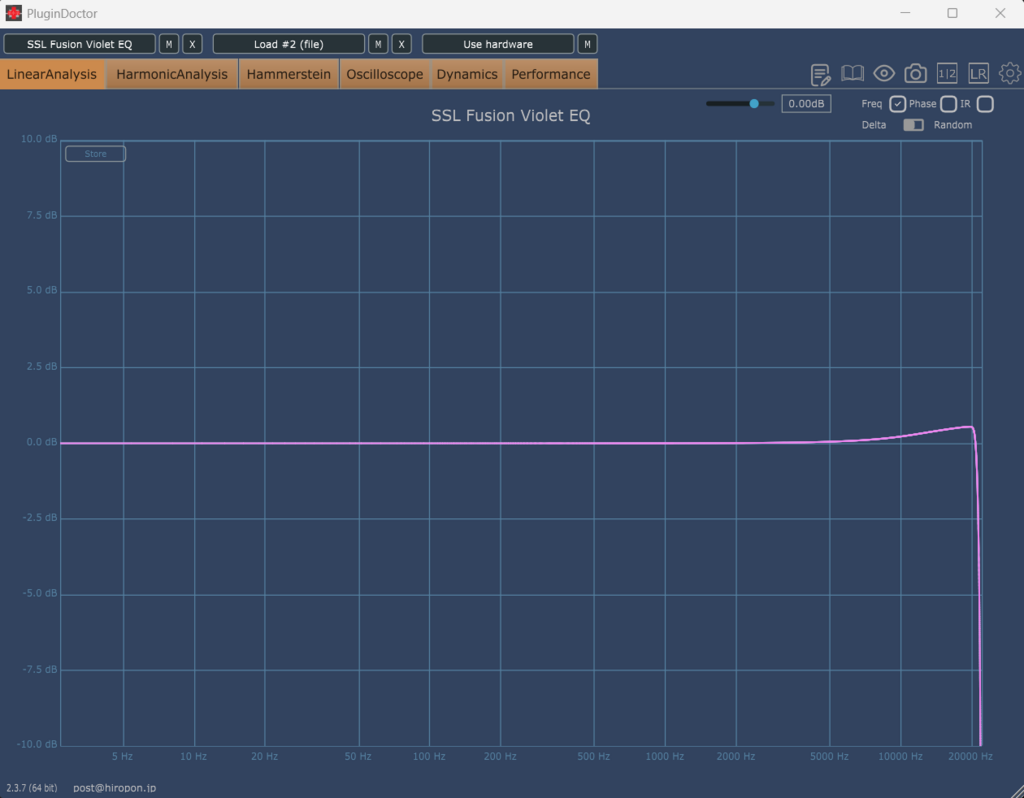The width and height of the screenshot is (1024, 798).
Task: Click the 0.0 dB axis label
Action: pos(42,442)
